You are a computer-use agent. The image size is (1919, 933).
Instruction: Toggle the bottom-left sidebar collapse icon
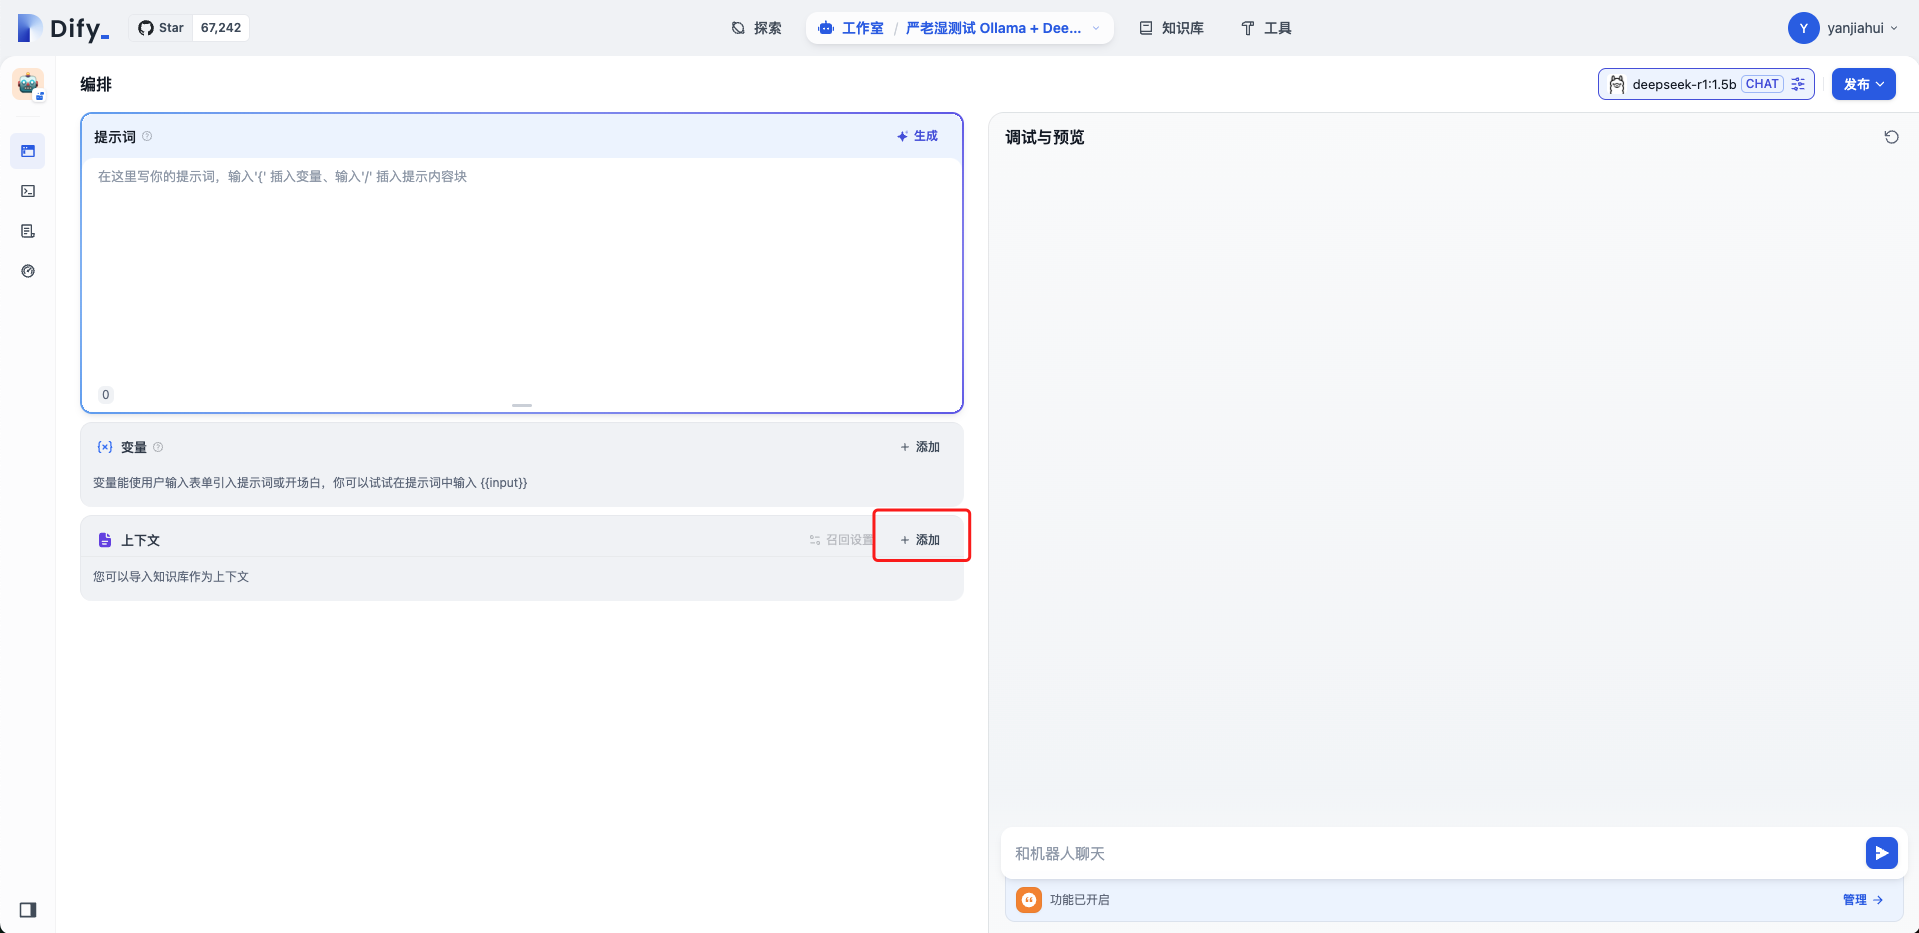tap(28, 910)
